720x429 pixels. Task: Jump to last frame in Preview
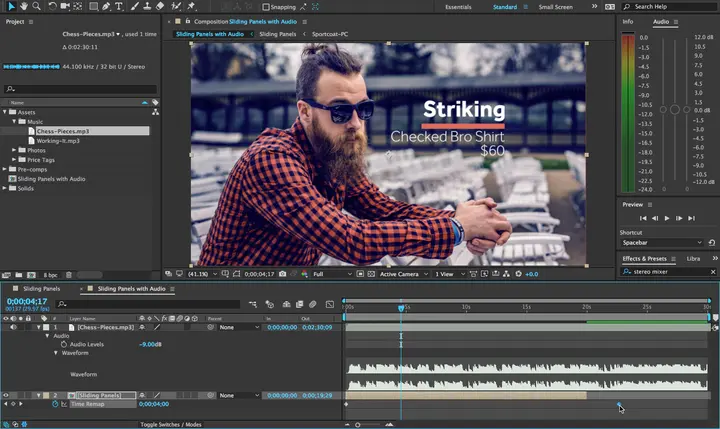click(692, 218)
